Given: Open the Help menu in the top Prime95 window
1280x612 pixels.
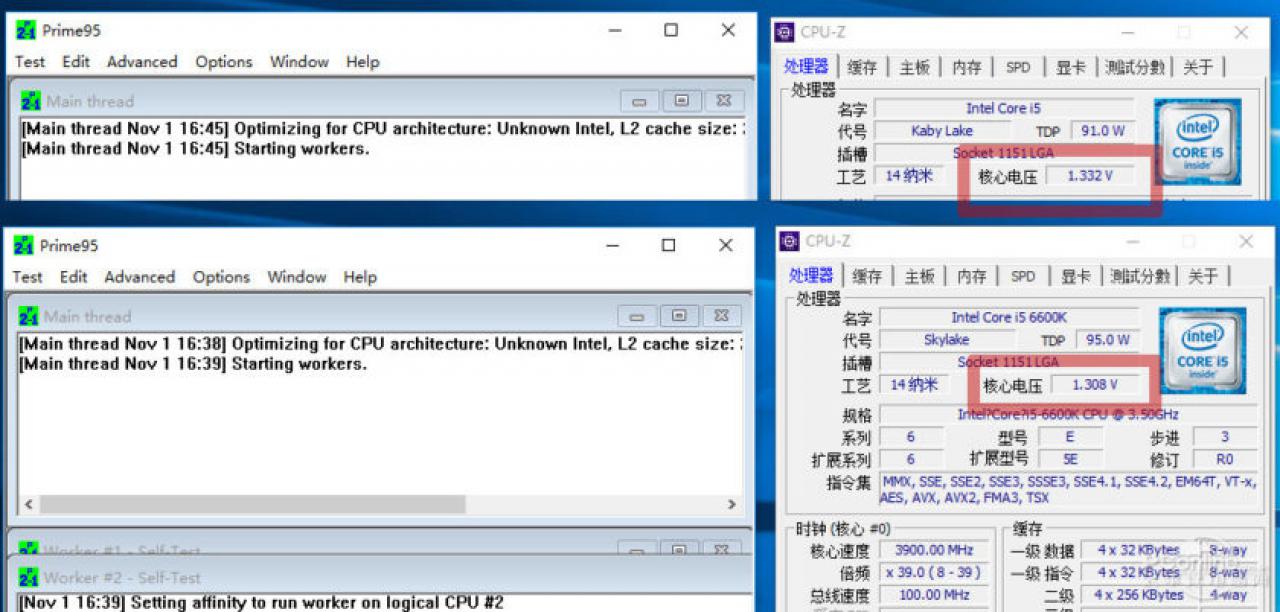Looking at the screenshot, I should (363, 62).
